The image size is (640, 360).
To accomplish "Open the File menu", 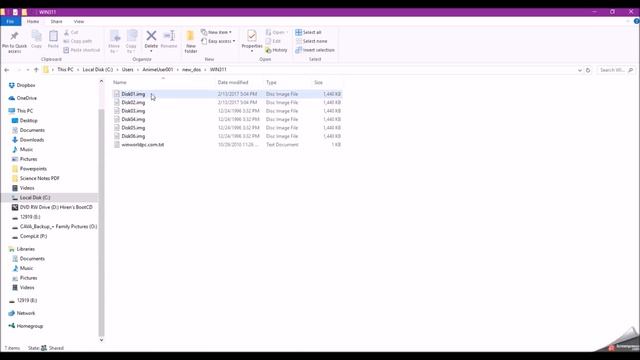I will click(11, 21).
